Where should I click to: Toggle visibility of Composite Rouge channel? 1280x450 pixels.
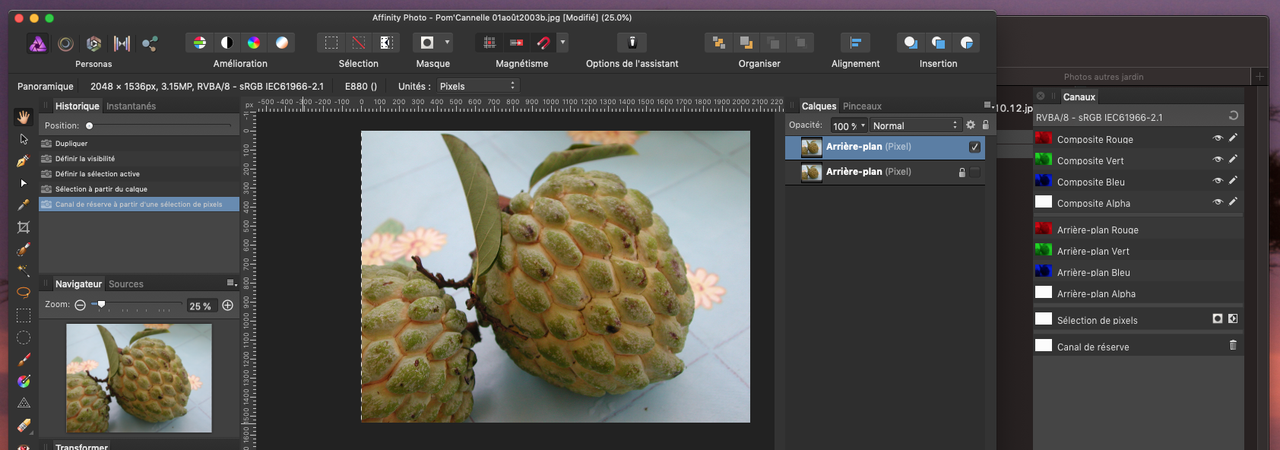(x=1218, y=139)
